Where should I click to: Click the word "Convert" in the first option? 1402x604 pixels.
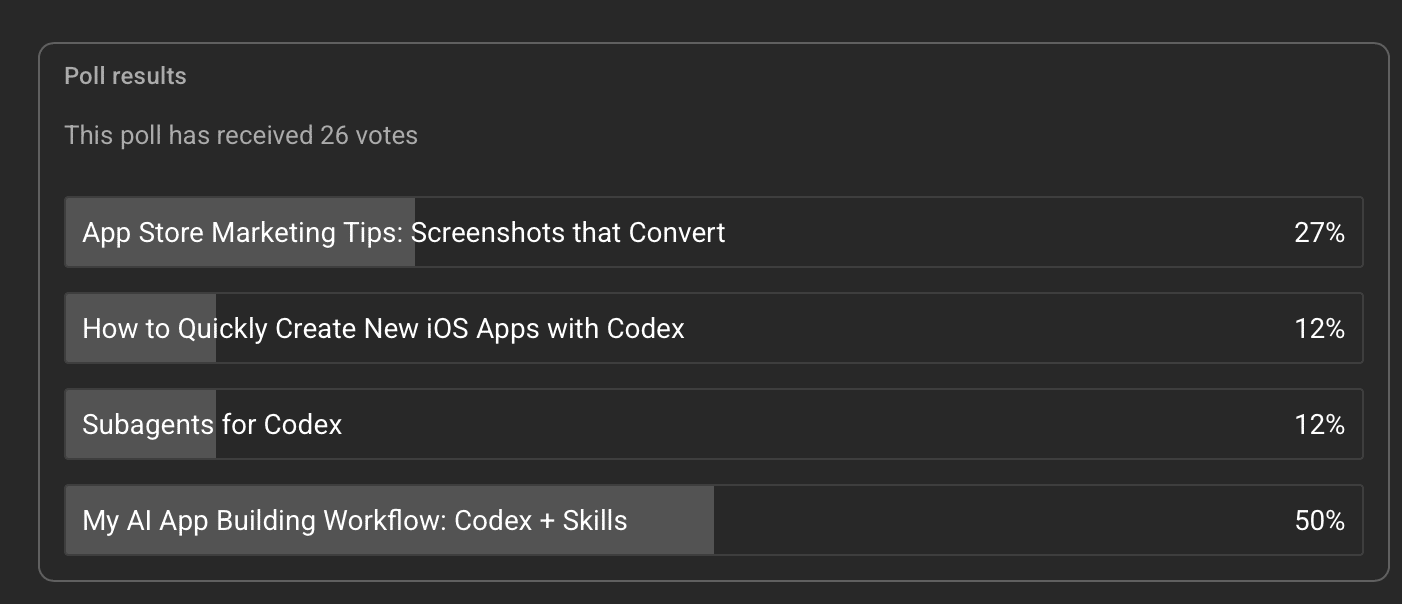677,233
